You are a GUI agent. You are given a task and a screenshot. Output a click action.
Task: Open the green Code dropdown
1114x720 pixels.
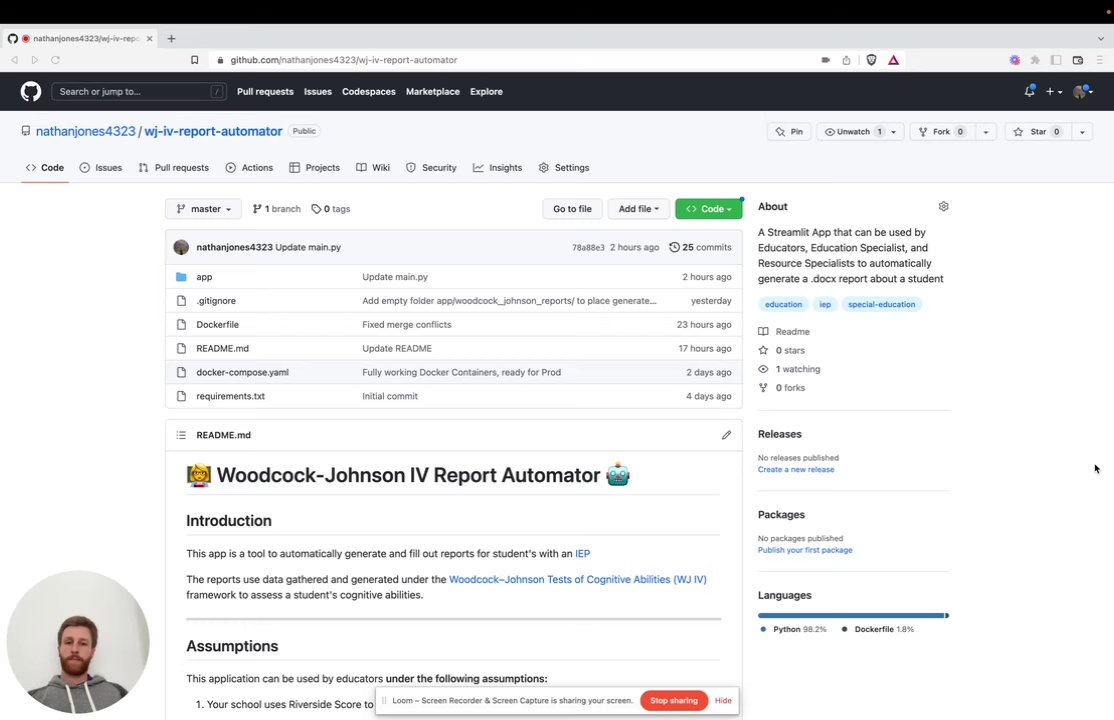(x=709, y=209)
